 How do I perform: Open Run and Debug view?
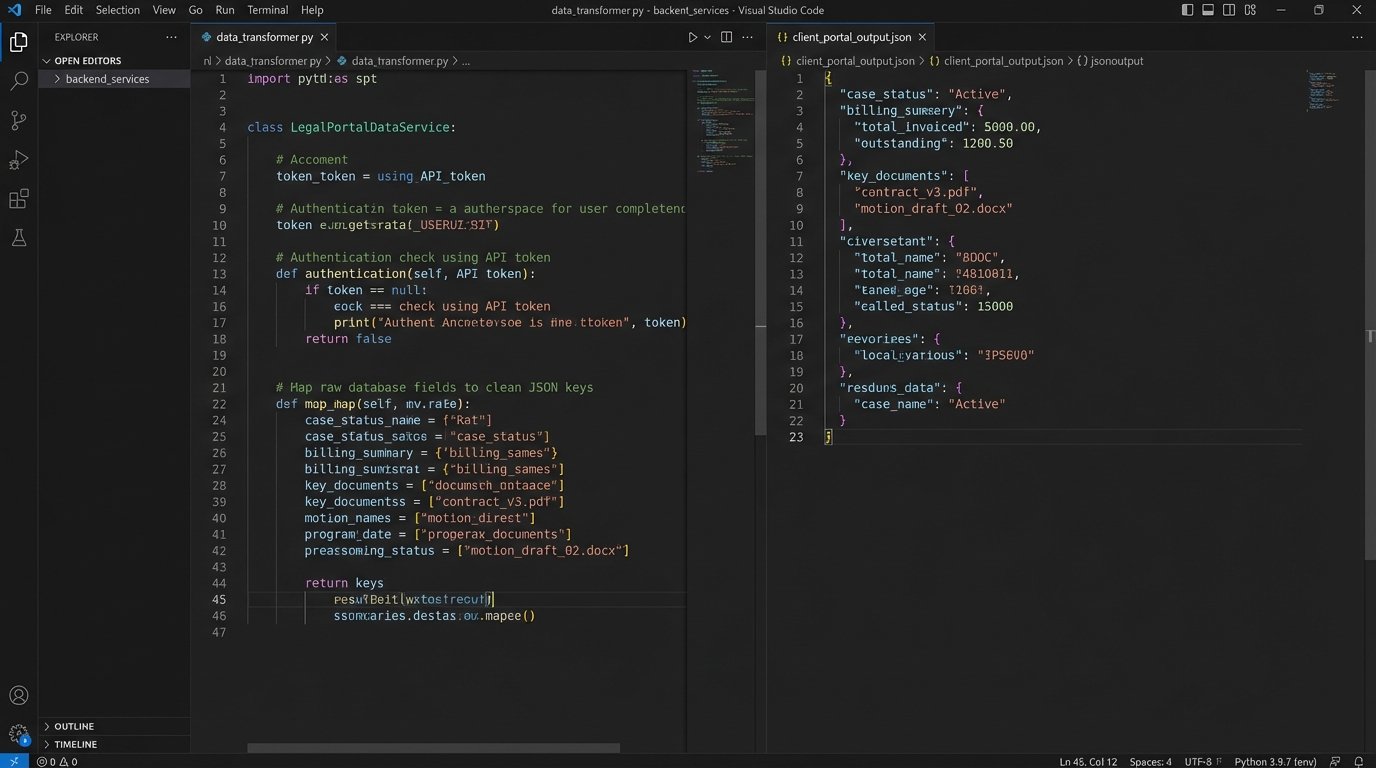click(x=18, y=160)
